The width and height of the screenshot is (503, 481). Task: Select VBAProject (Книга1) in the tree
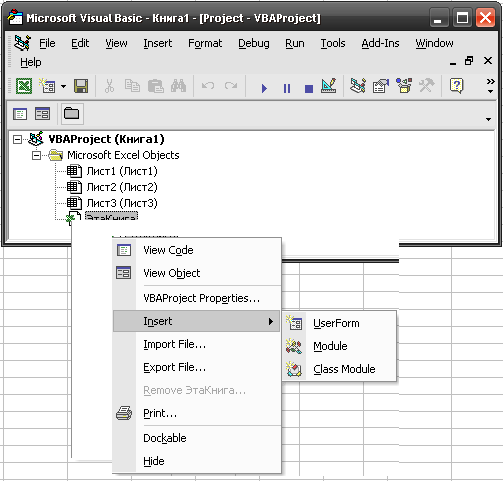pos(106,139)
